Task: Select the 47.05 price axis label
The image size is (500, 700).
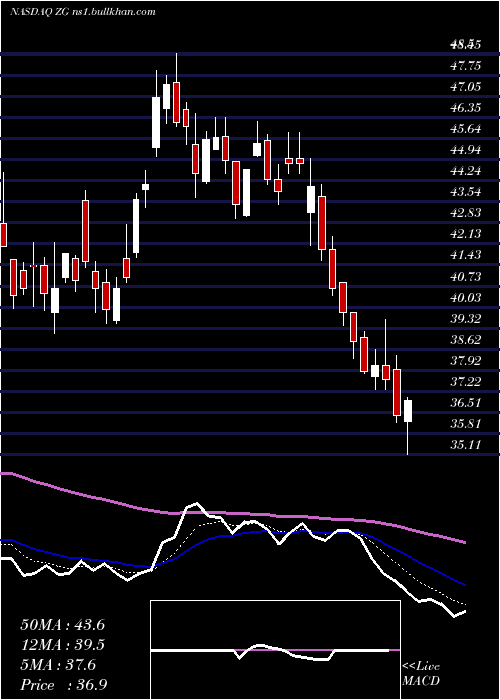Action: coord(465,87)
